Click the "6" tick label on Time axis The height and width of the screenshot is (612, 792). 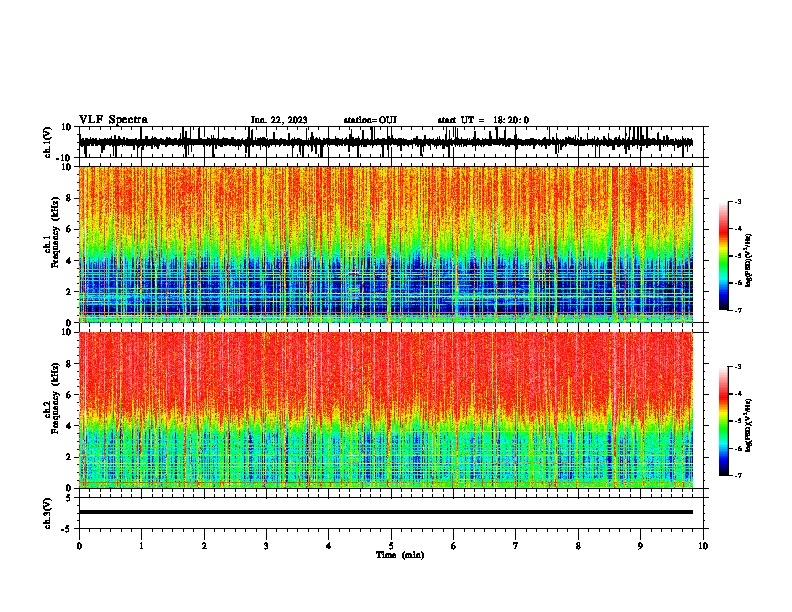[454, 546]
